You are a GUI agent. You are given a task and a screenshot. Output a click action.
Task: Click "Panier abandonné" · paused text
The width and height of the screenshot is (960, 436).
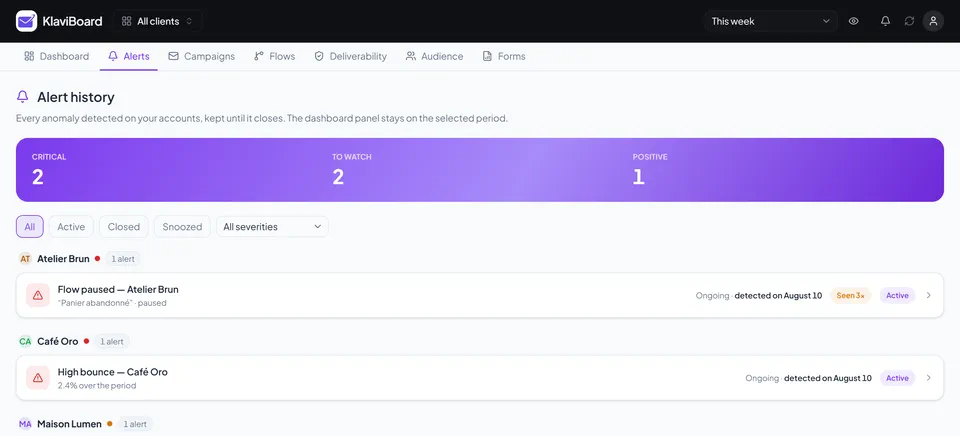(112, 303)
